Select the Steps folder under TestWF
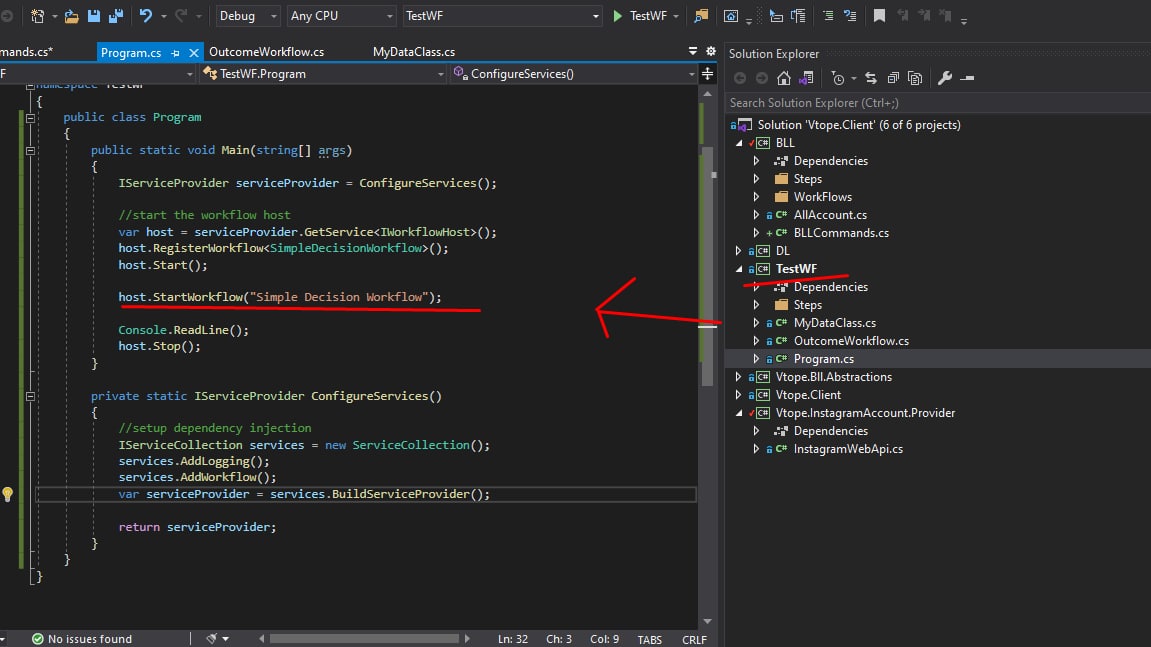1151x647 pixels. (x=807, y=305)
